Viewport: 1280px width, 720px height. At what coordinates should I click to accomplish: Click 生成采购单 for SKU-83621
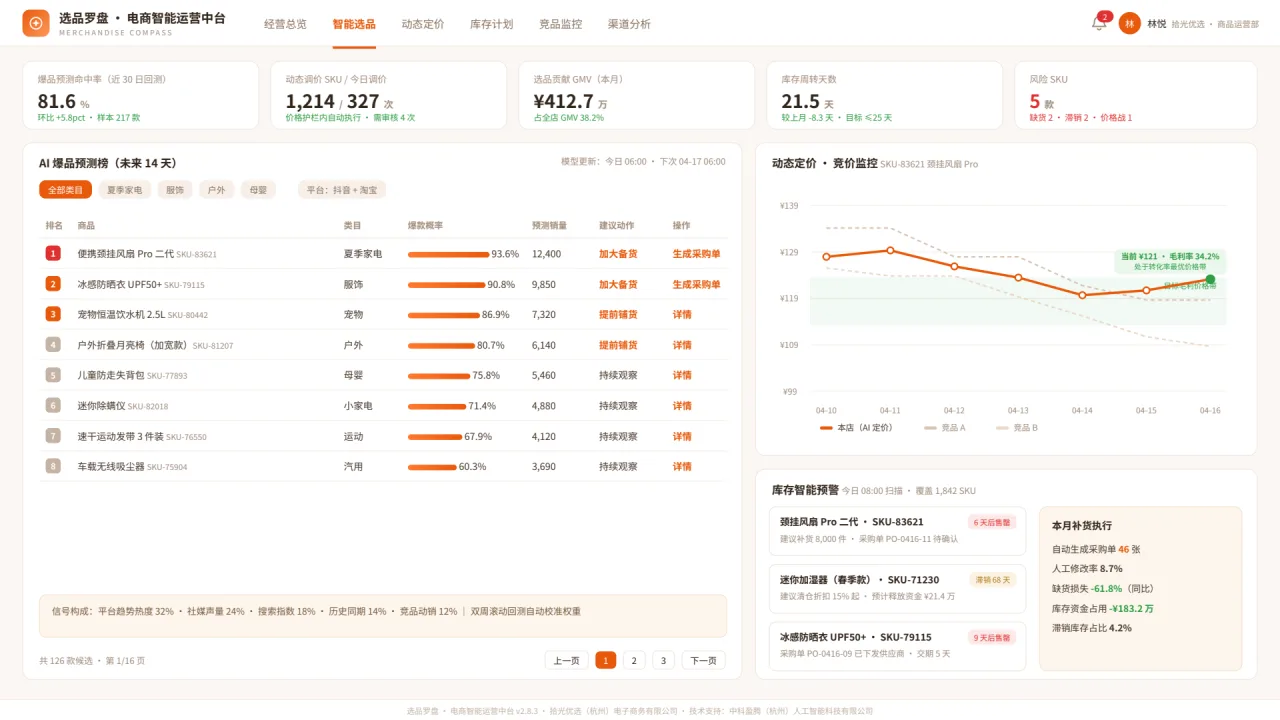[x=696, y=254]
